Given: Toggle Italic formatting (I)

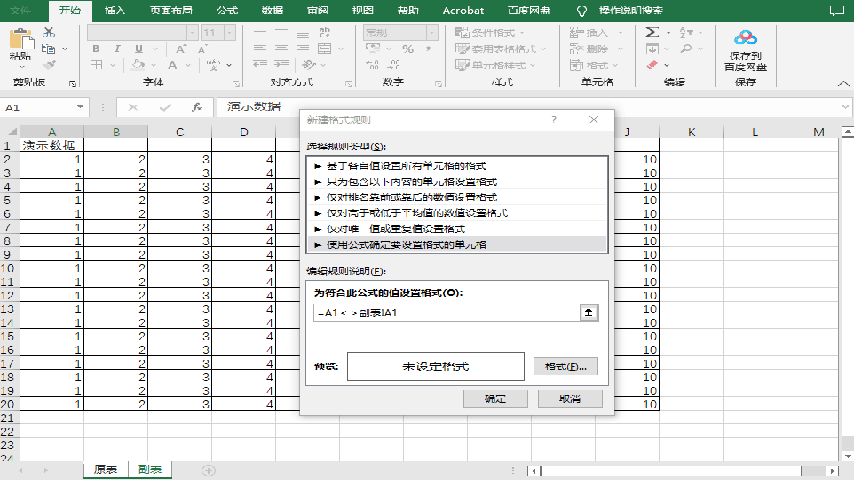Looking at the screenshot, I should [117, 49].
